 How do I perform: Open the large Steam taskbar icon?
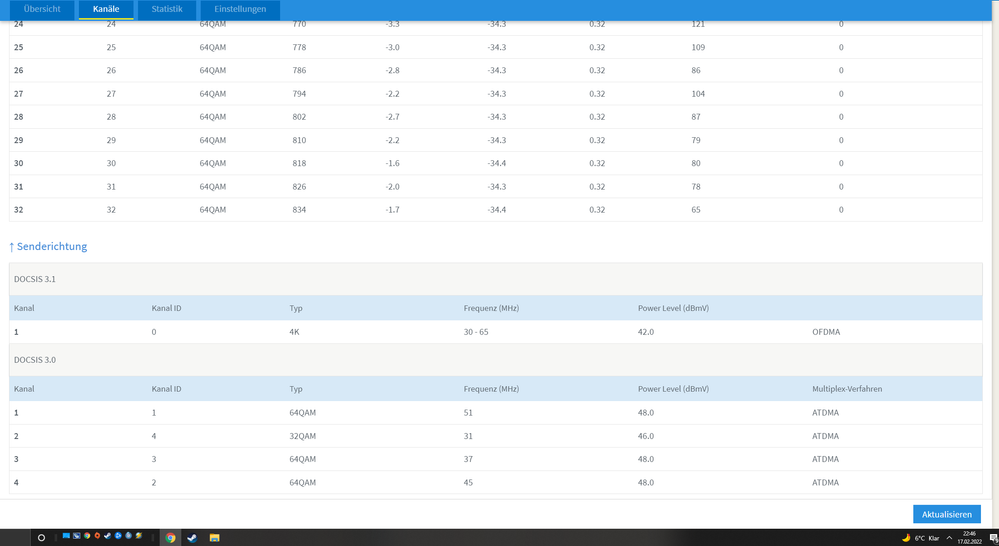point(192,538)
